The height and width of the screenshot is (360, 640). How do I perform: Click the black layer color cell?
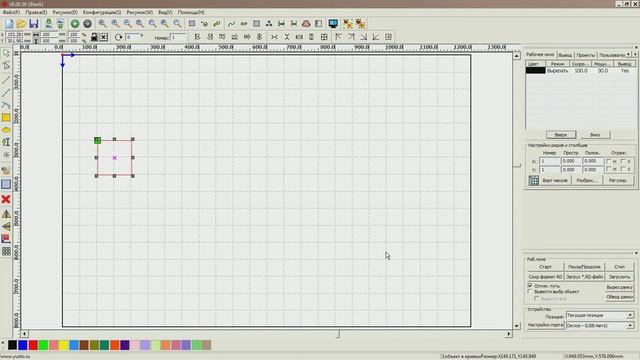point(536,71)
